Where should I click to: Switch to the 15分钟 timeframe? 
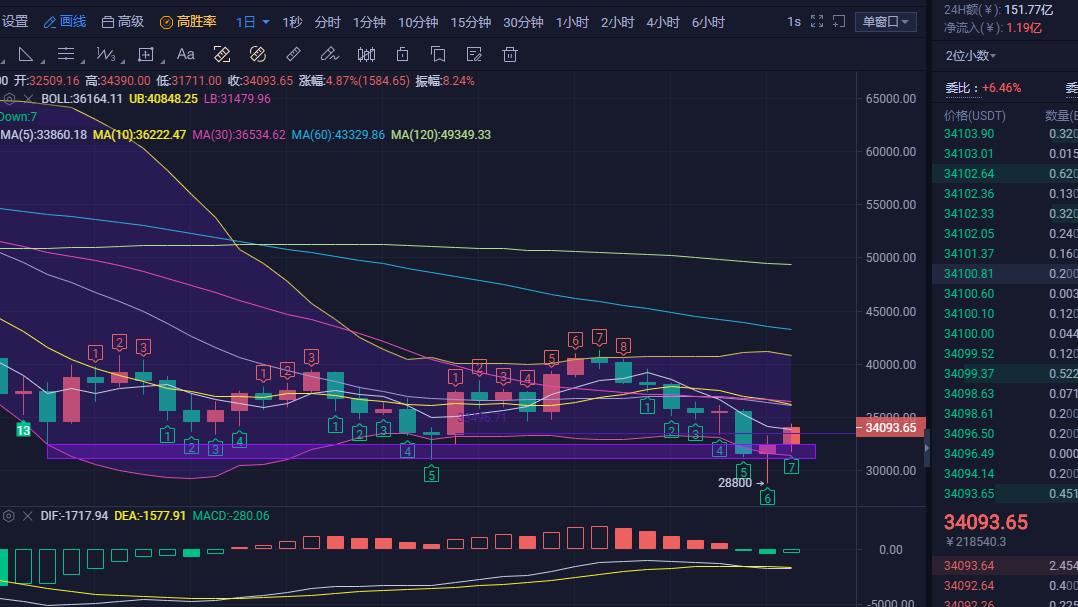click(x=470, y=21)
